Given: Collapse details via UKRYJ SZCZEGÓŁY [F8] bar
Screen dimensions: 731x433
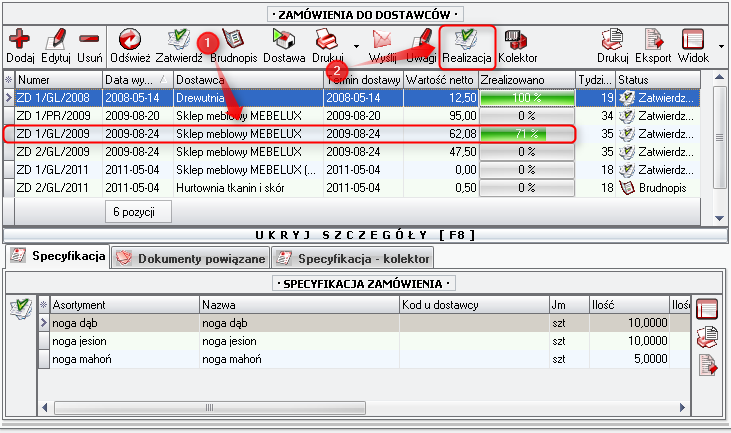Looking at the screenshot, I should pyautogui.click(x=365, y=233).
